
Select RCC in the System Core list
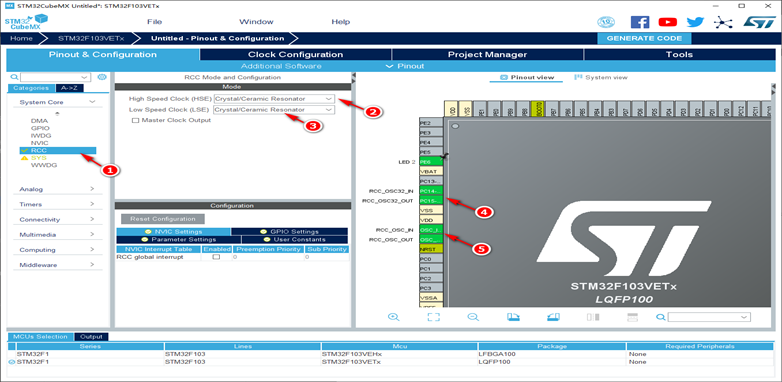(x=57, y=150)
